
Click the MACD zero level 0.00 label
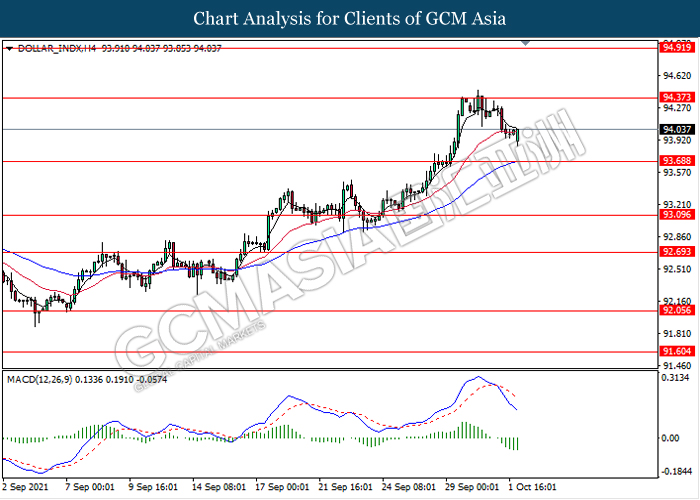(671, 438)
